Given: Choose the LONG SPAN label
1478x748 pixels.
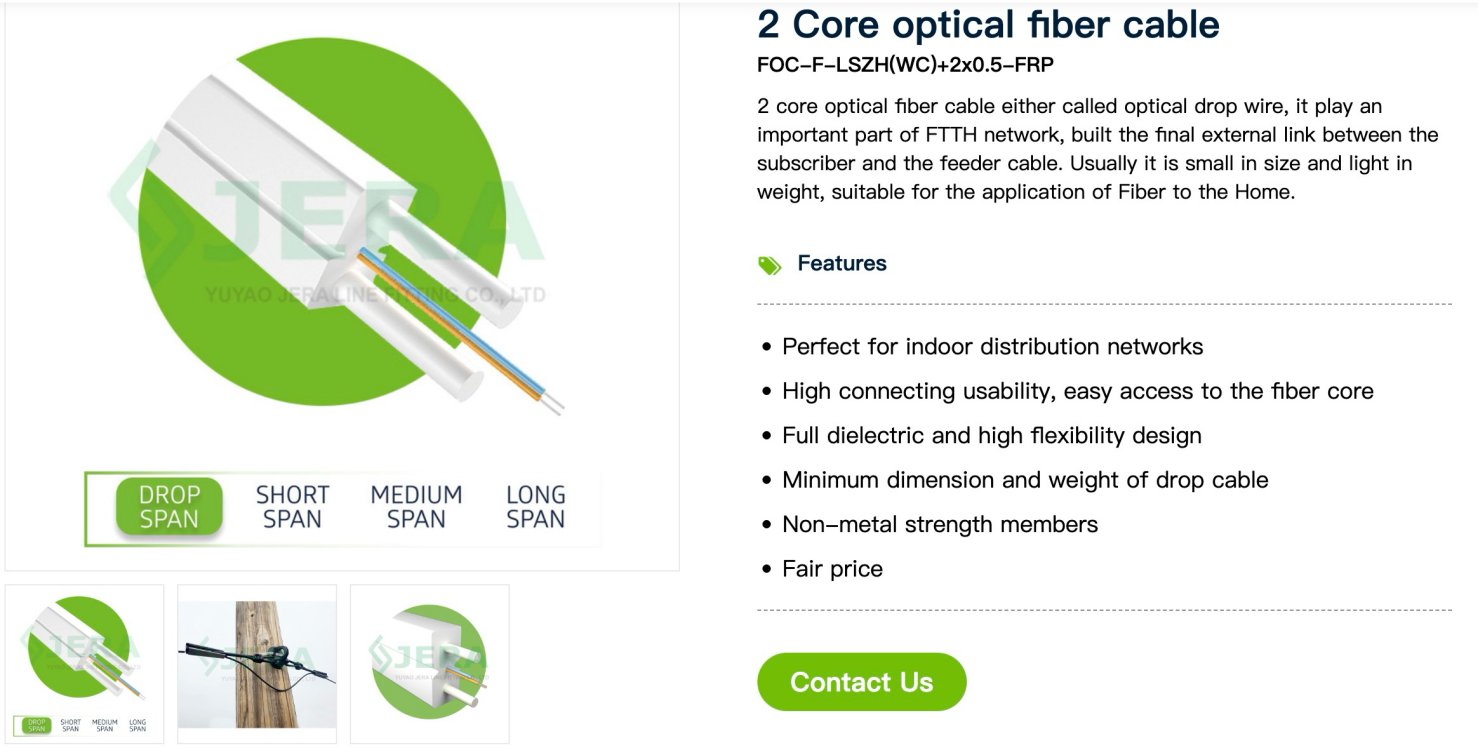Looking at the screenshot, I should 536,507.
